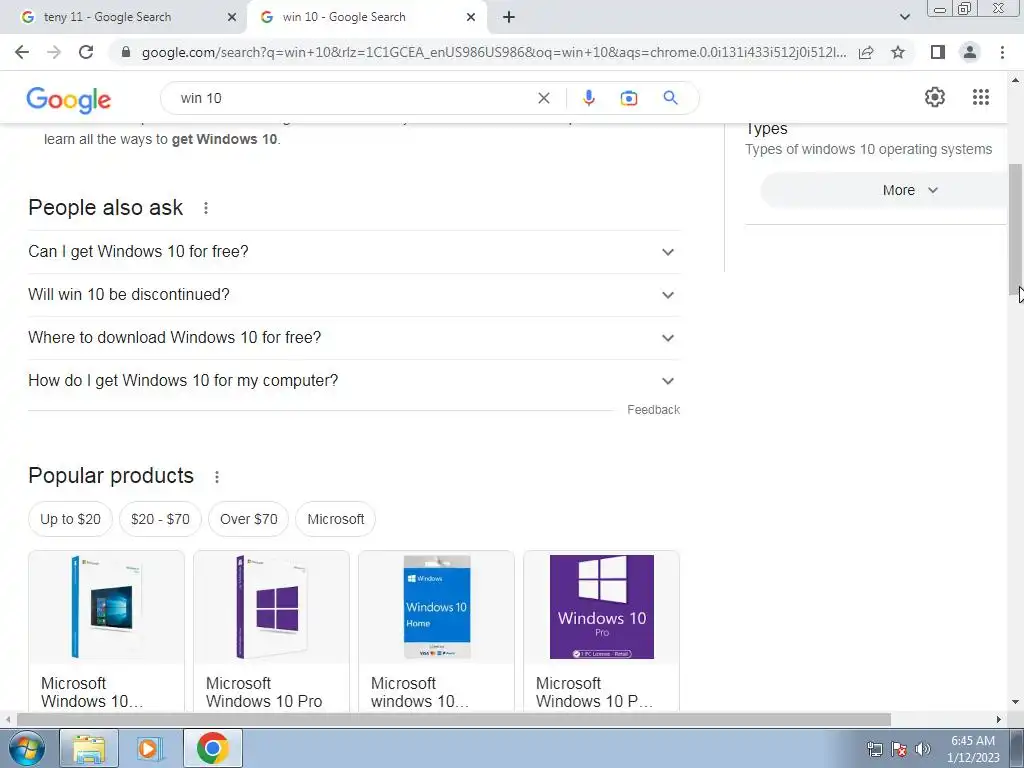Filter products by $20 - $70
Viewport: 1024px width, 768px height.
pos(160,519)
